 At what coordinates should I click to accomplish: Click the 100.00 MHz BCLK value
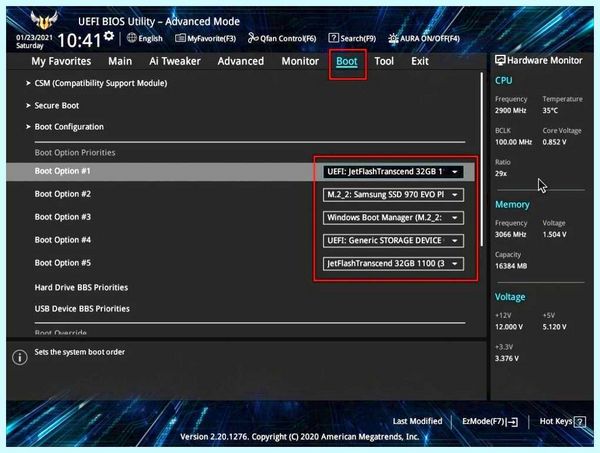[513, 142]
